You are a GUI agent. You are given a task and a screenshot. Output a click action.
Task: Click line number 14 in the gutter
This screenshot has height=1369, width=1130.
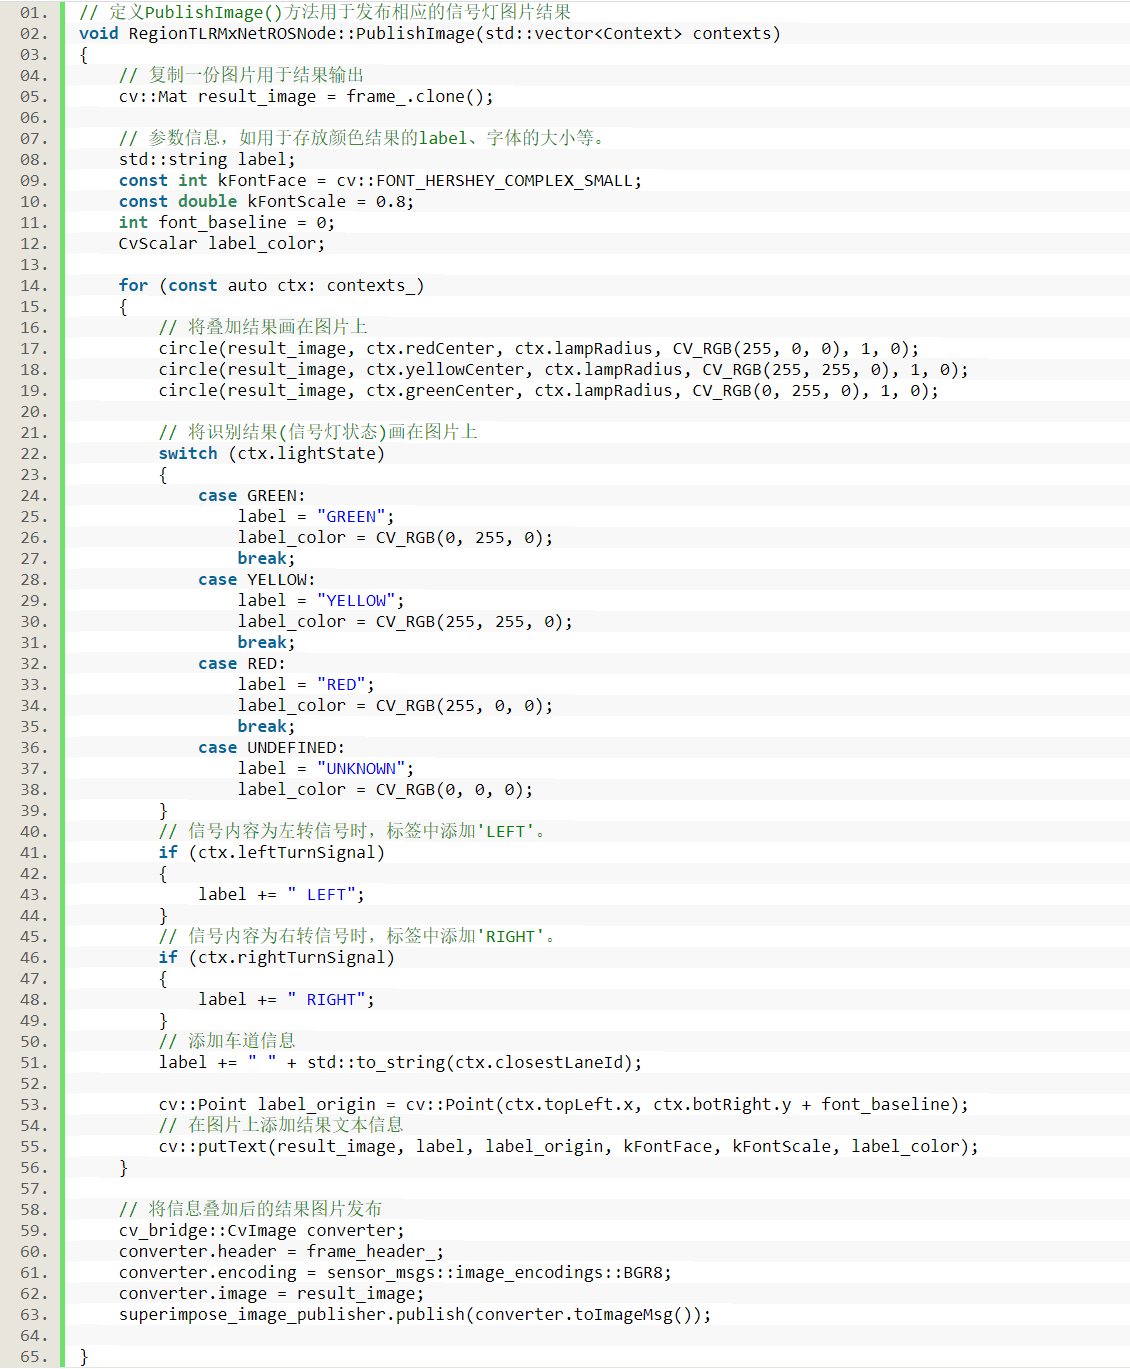click(32, 285)
